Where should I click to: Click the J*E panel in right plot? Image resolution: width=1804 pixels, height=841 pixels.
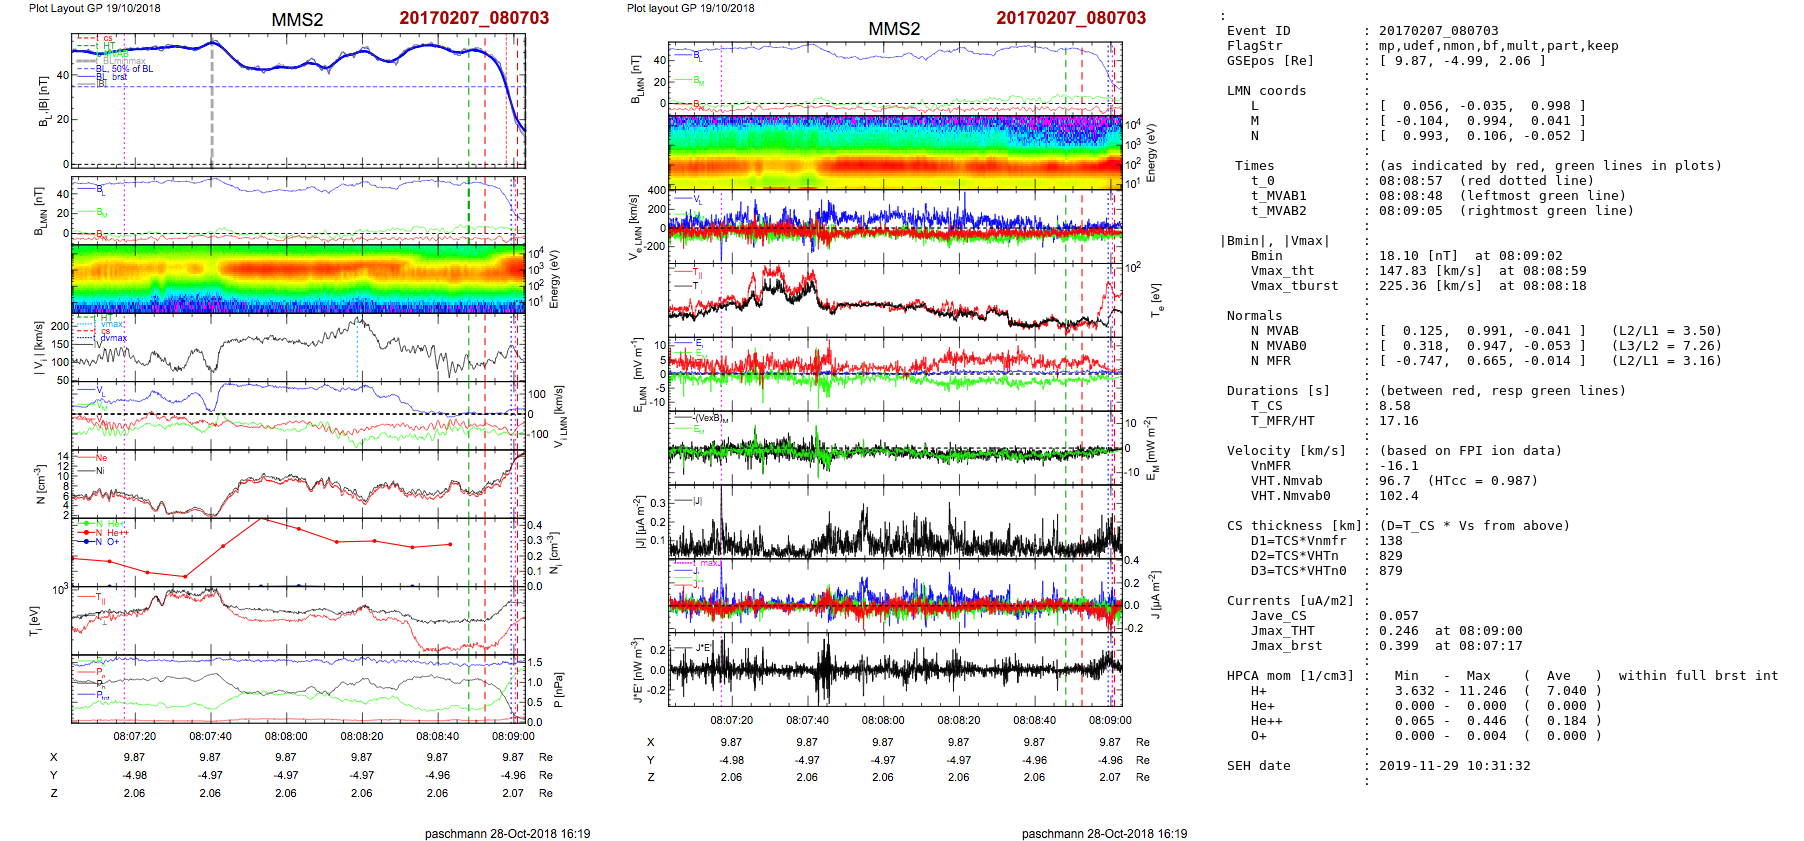point(894,668)
